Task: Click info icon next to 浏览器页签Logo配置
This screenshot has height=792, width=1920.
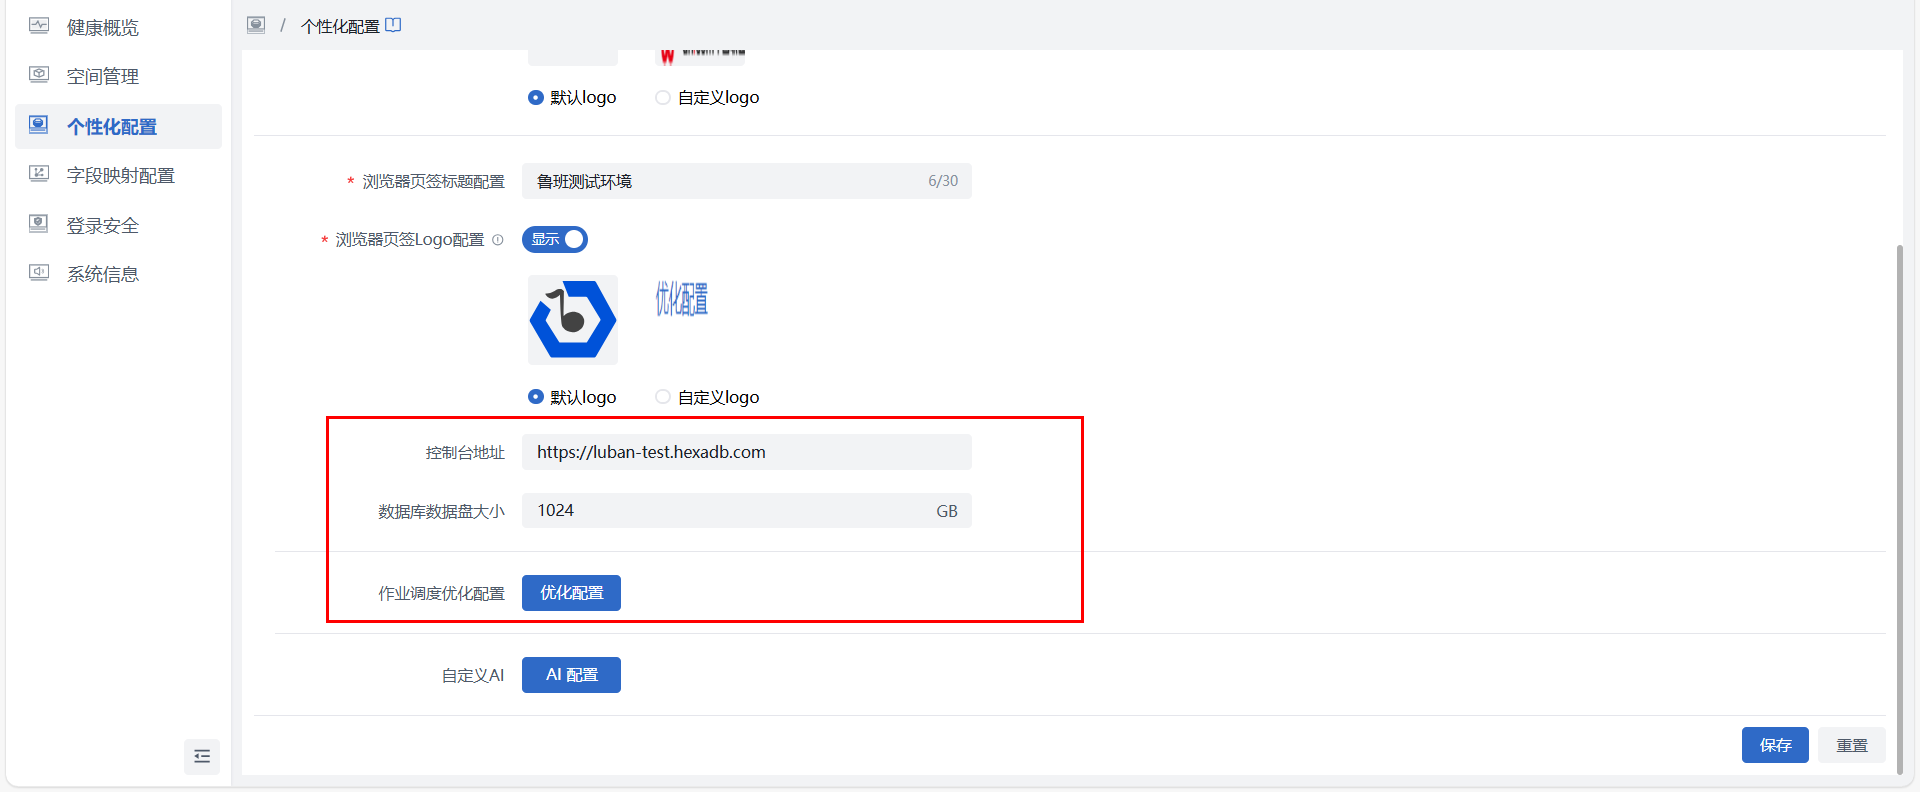Action: click(x=498, y=240)
